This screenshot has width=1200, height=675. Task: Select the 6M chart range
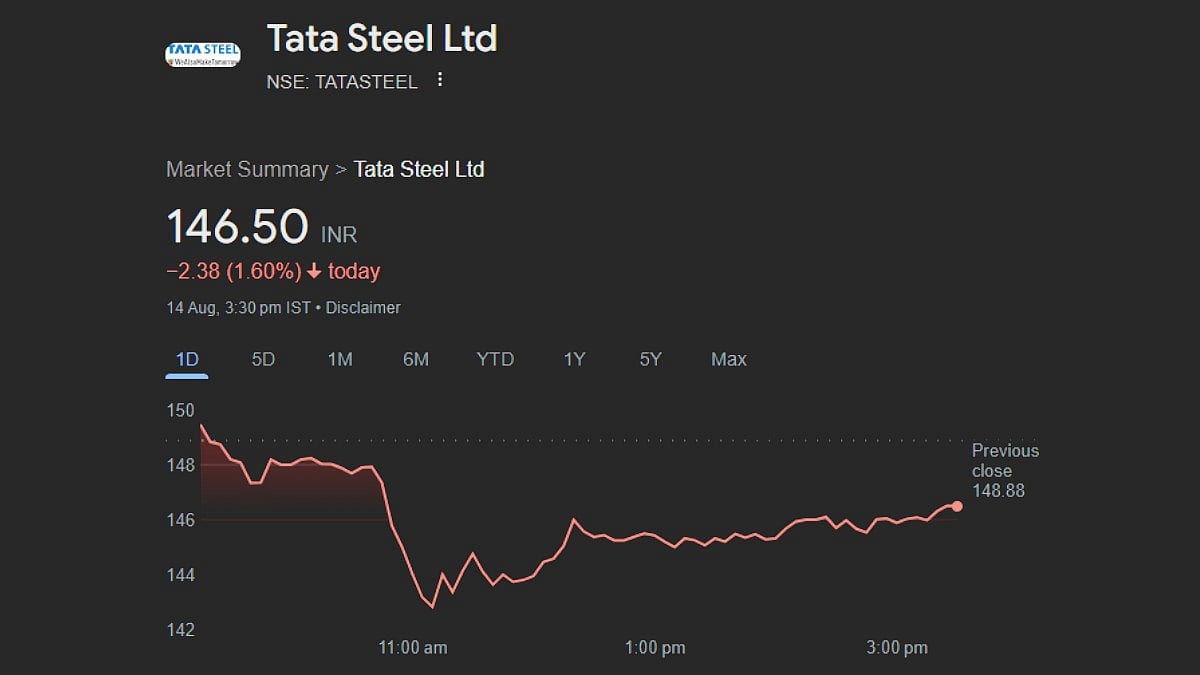[x=416, y=359]
